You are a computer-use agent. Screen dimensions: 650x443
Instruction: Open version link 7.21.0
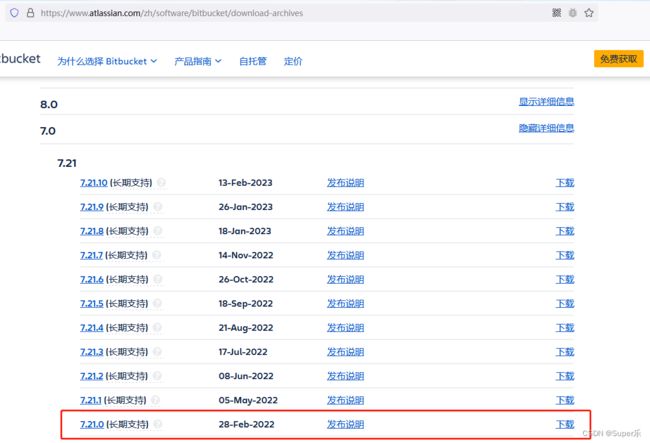tap(92, 424)
